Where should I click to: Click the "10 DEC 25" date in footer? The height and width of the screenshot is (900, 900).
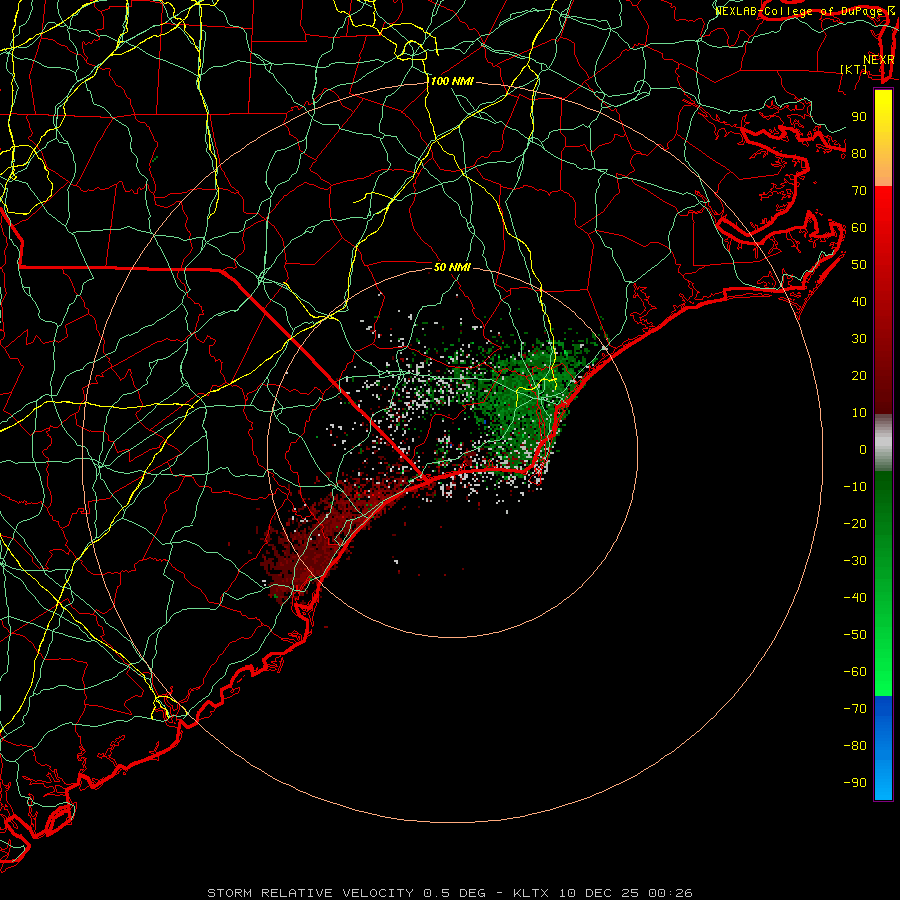(x=599, y=893)
